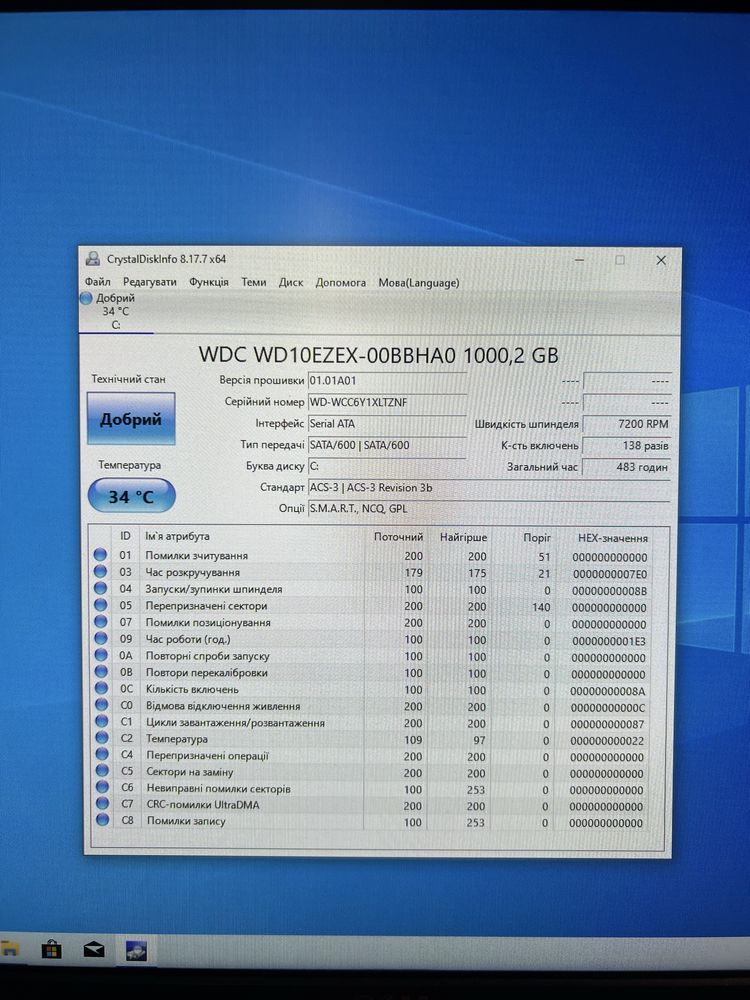Click status icon for Час розкручування row
Viewport: 750px width, 1000px height.
click(x=100, y=571)
